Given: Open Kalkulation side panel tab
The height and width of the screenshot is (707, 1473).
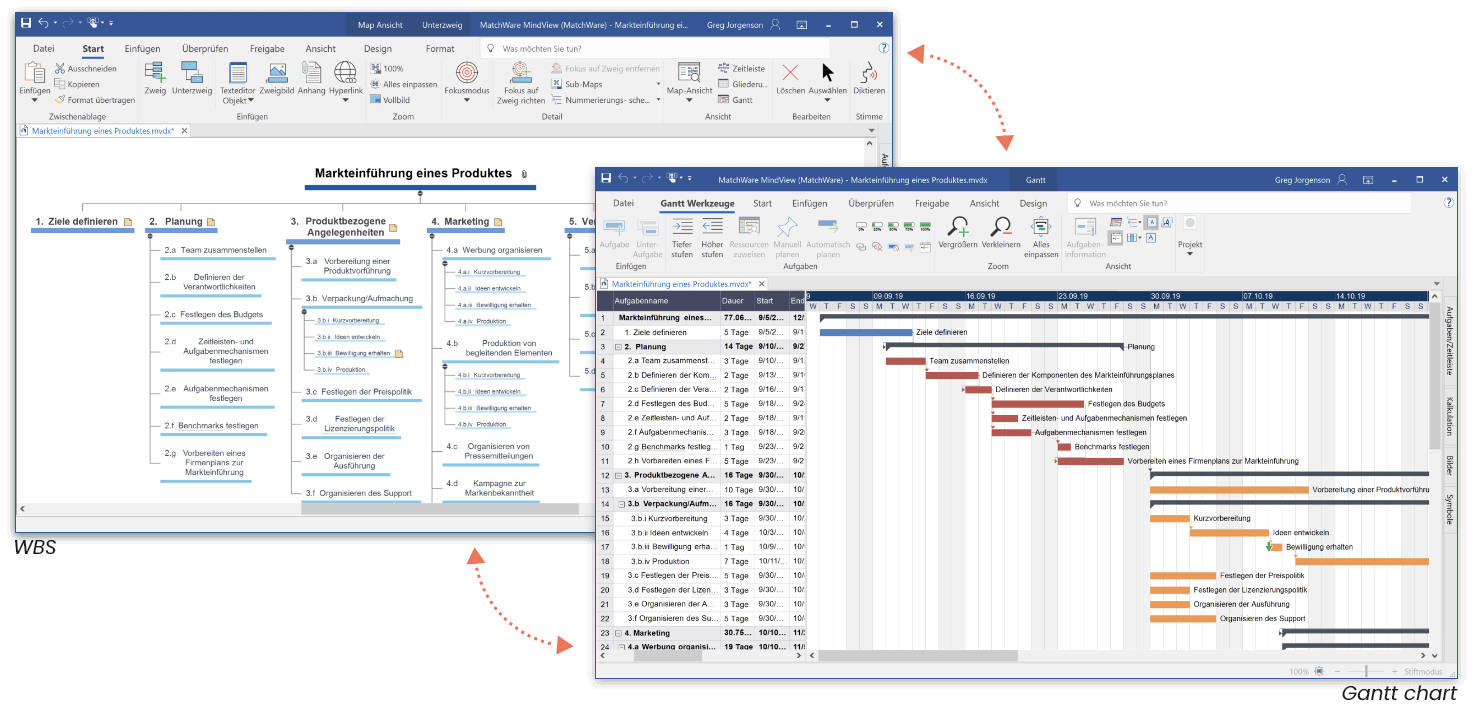Looking at the screenshot, I should pos(1449,416).
